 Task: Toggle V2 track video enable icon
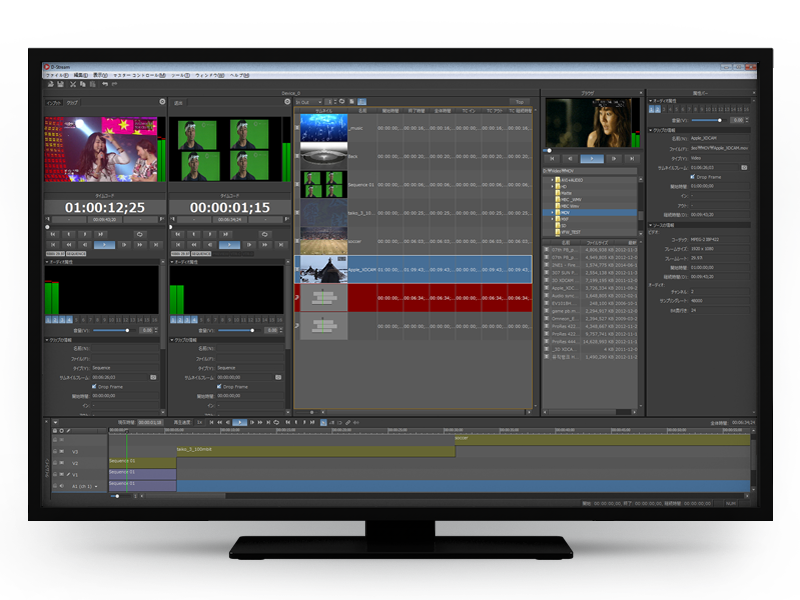tap(62, 463)
